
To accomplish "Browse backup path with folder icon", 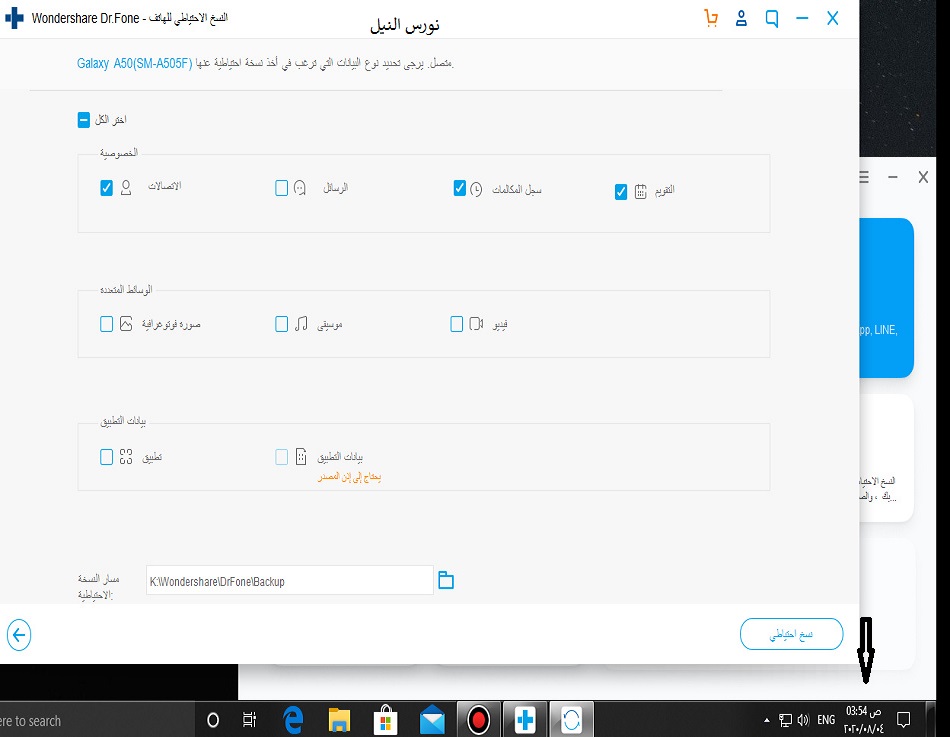I will (446, 581).
